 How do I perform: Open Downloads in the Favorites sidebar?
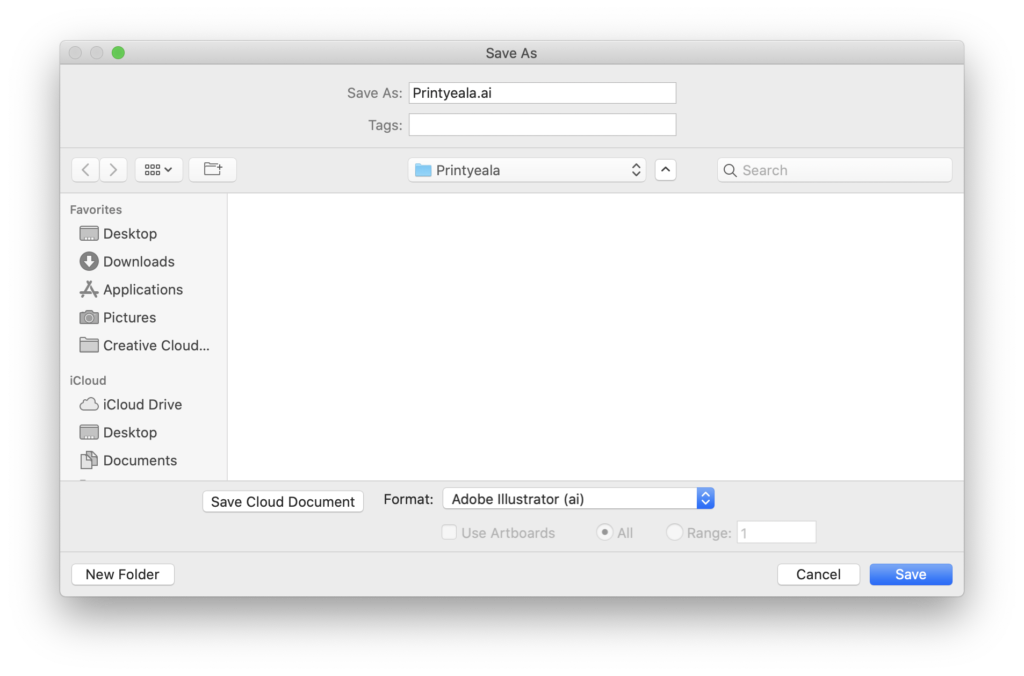pos(138,262)
